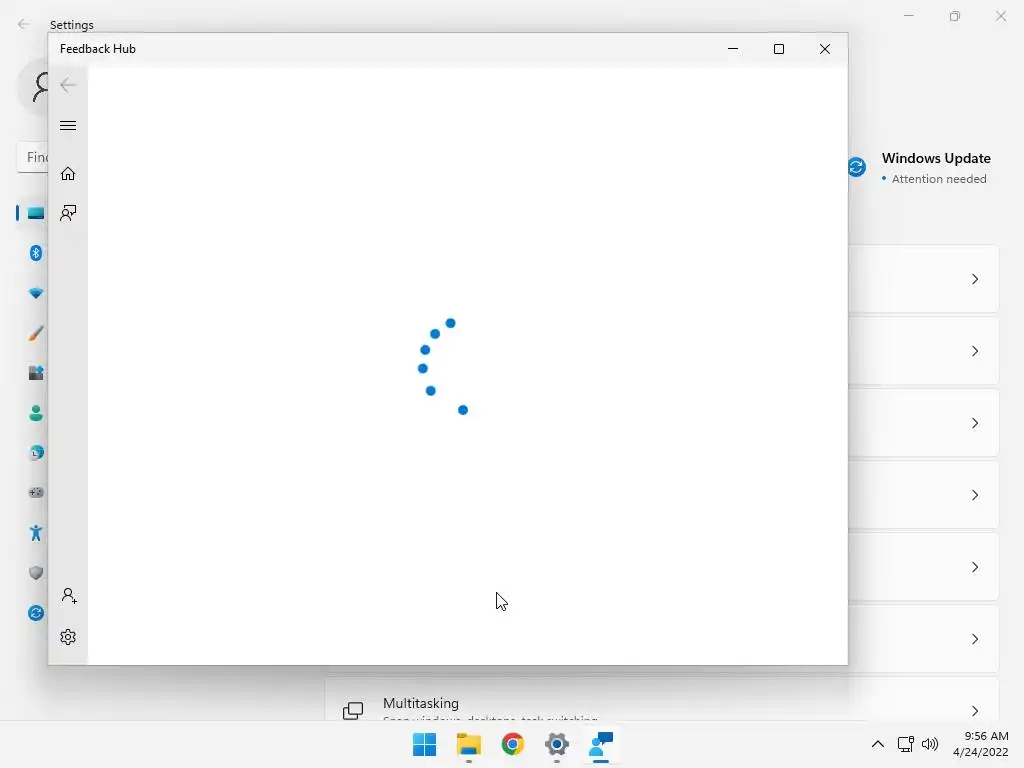Image resolution: width=1024 pixels, height=768 pixels.
Task: Select Apps icon in Settings sidebar
Action: pos(36,373)
